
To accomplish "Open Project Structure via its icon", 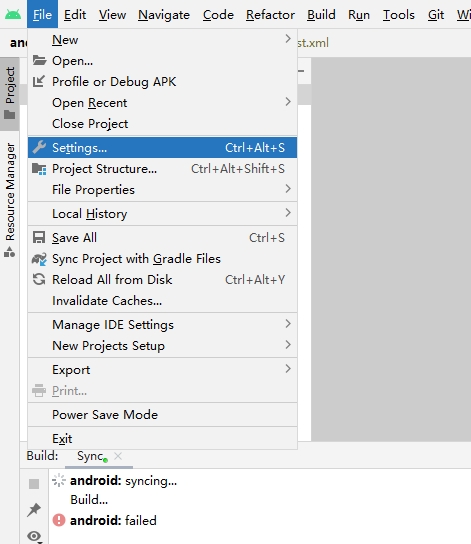I will point(39,169).
